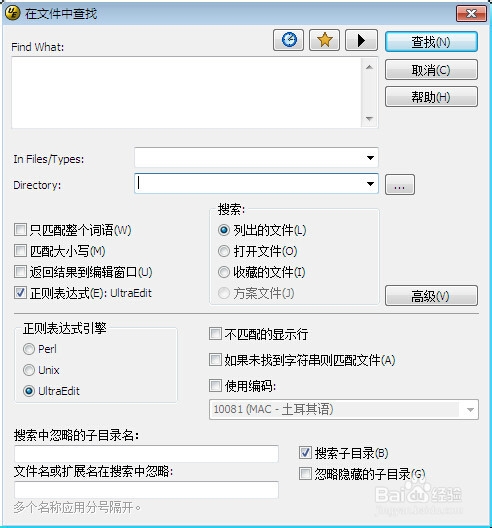Screen dimensions: 492x528
Task: Choose the UltraEdit regex engine
Action: [29, 391]
